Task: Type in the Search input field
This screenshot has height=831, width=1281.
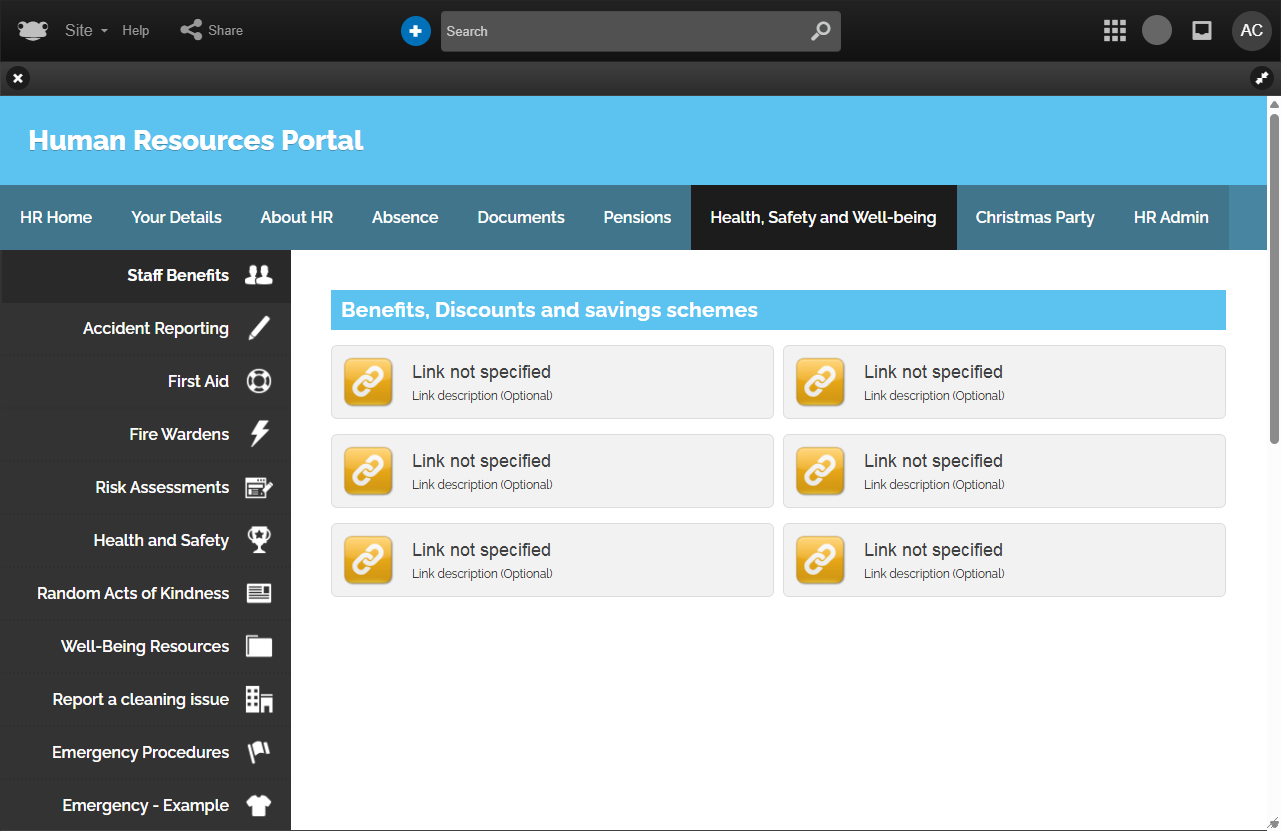Action: (620, 31)
